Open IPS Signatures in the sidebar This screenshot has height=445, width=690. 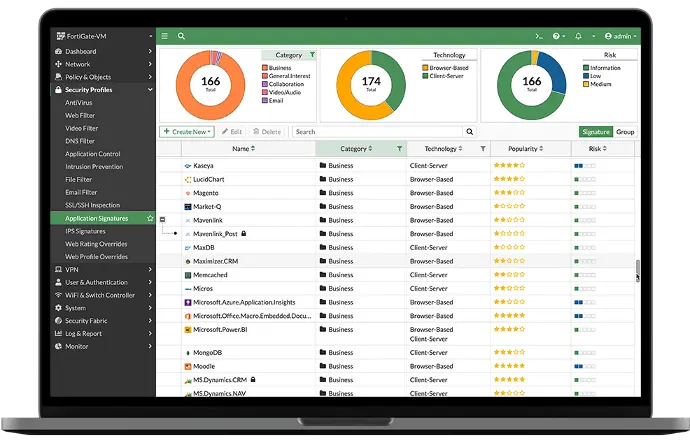point(85,231)
